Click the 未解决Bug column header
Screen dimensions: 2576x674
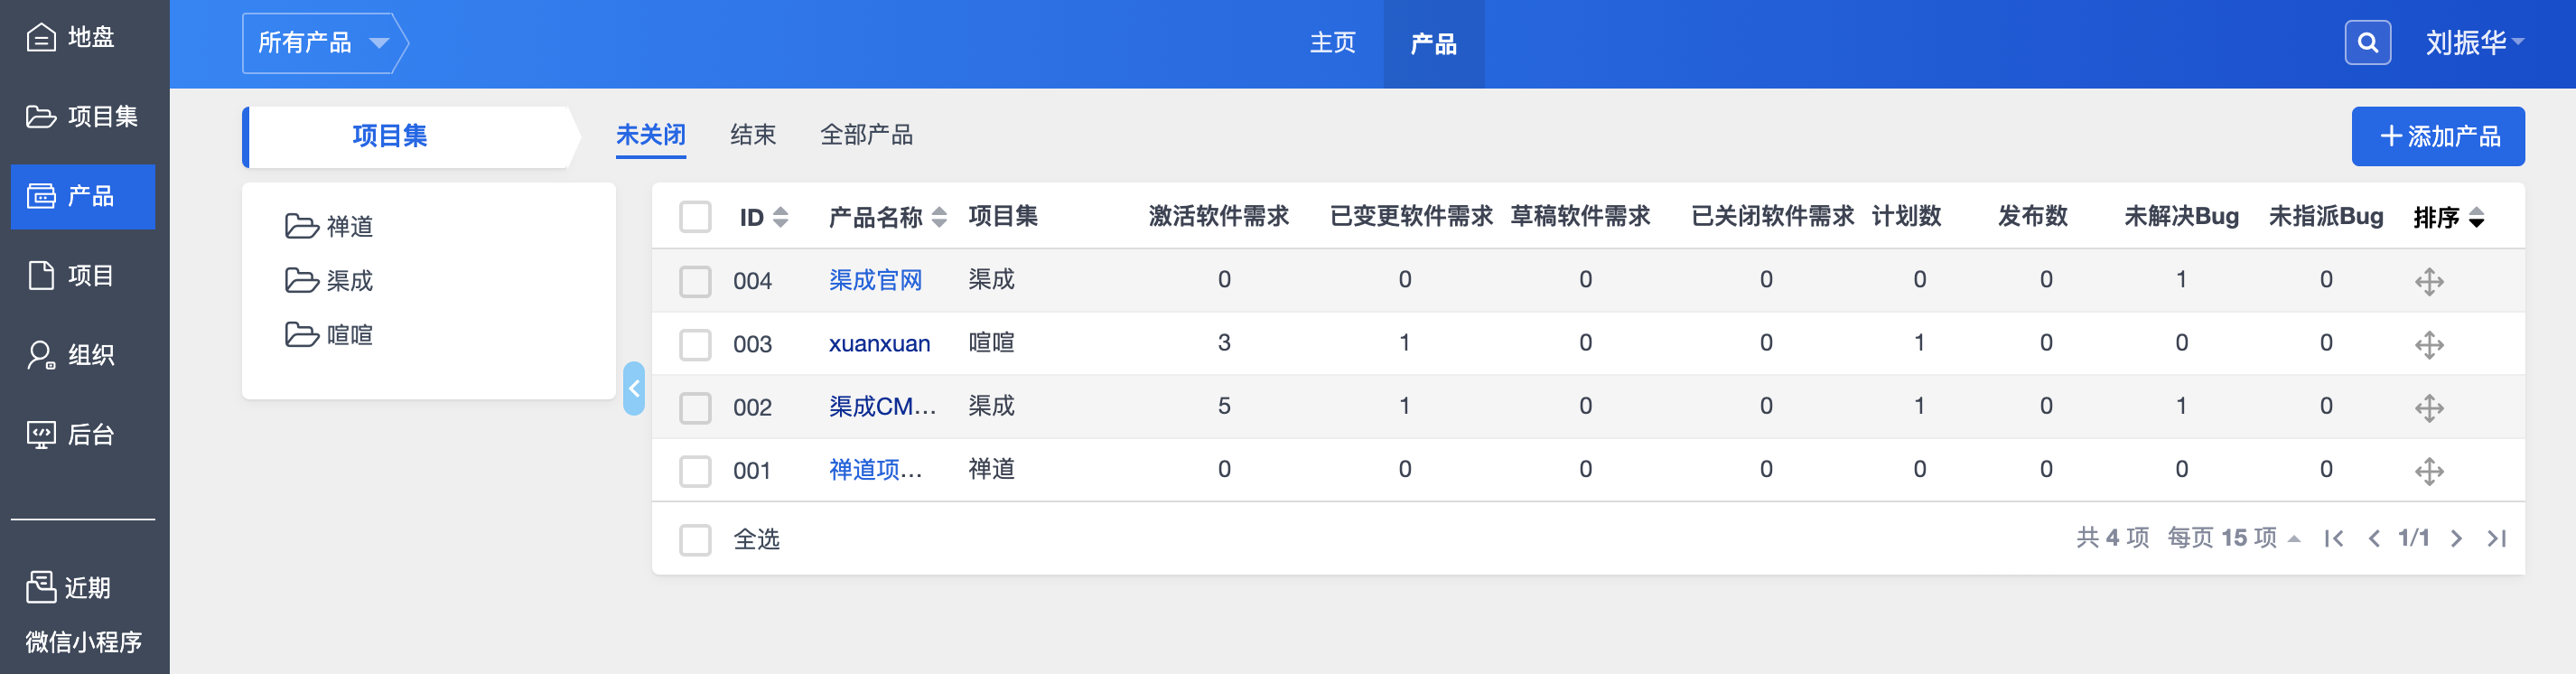click(2181, 216)
